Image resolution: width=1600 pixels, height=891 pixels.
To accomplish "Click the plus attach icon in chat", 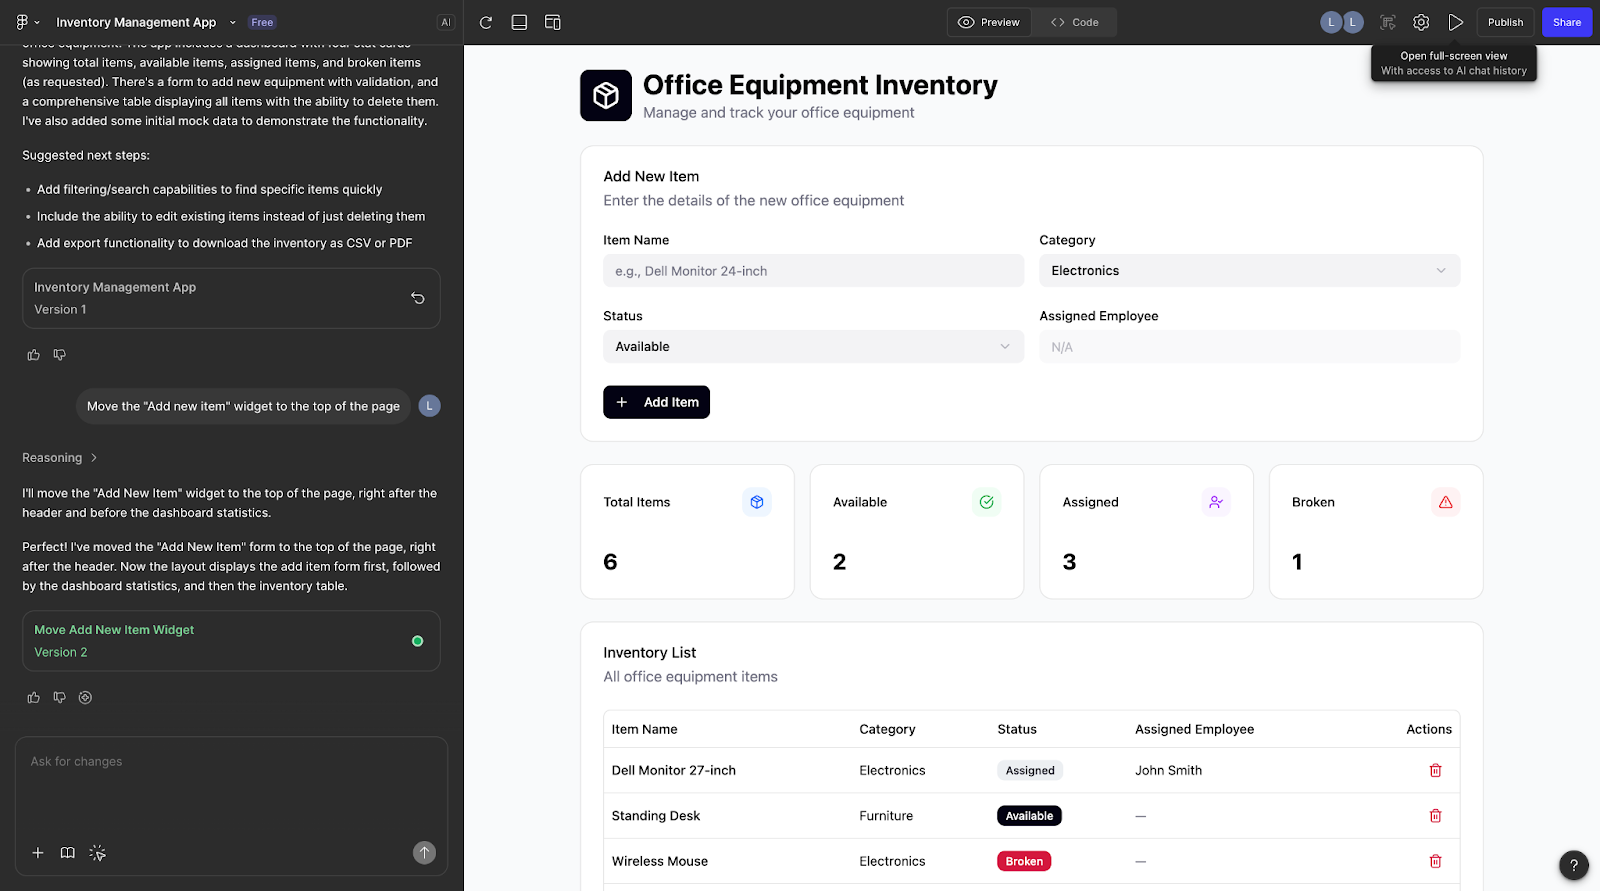I will (x=38, y=853).
